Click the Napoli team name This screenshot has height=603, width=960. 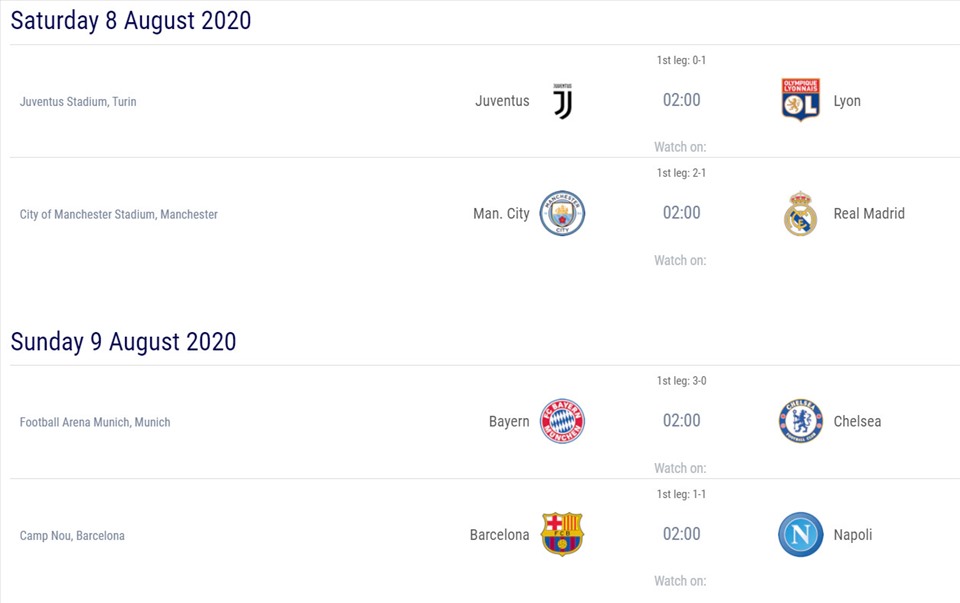853,535
